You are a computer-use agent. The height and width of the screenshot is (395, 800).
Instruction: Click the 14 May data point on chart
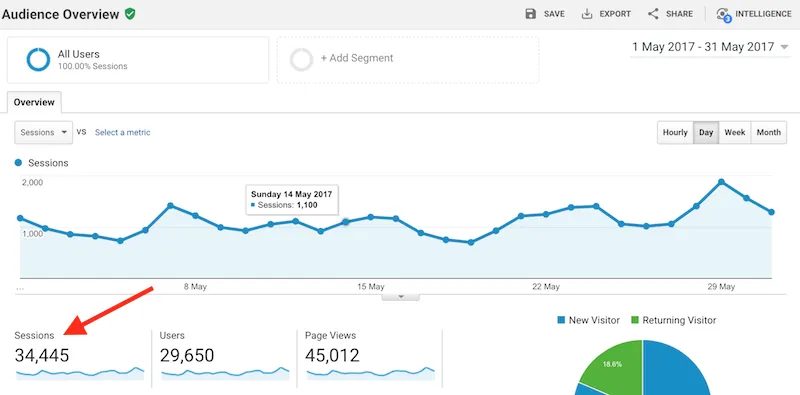(x=345, y=222)
